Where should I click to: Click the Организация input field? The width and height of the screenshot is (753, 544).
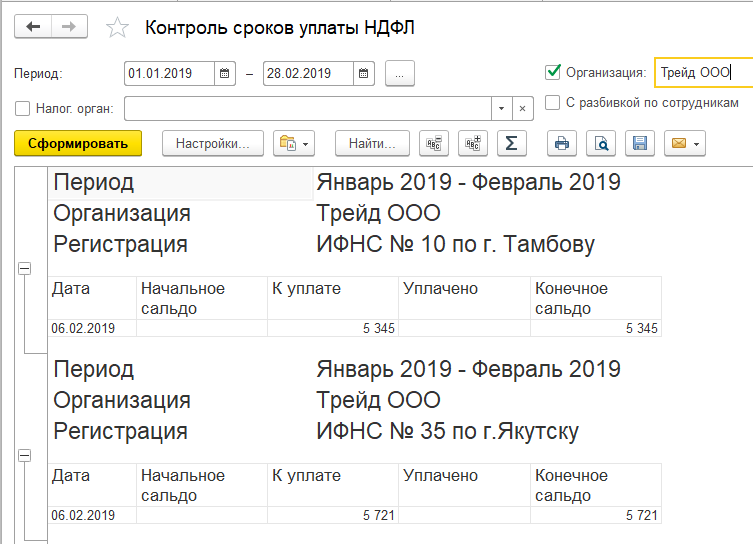[x=700, y=72]
